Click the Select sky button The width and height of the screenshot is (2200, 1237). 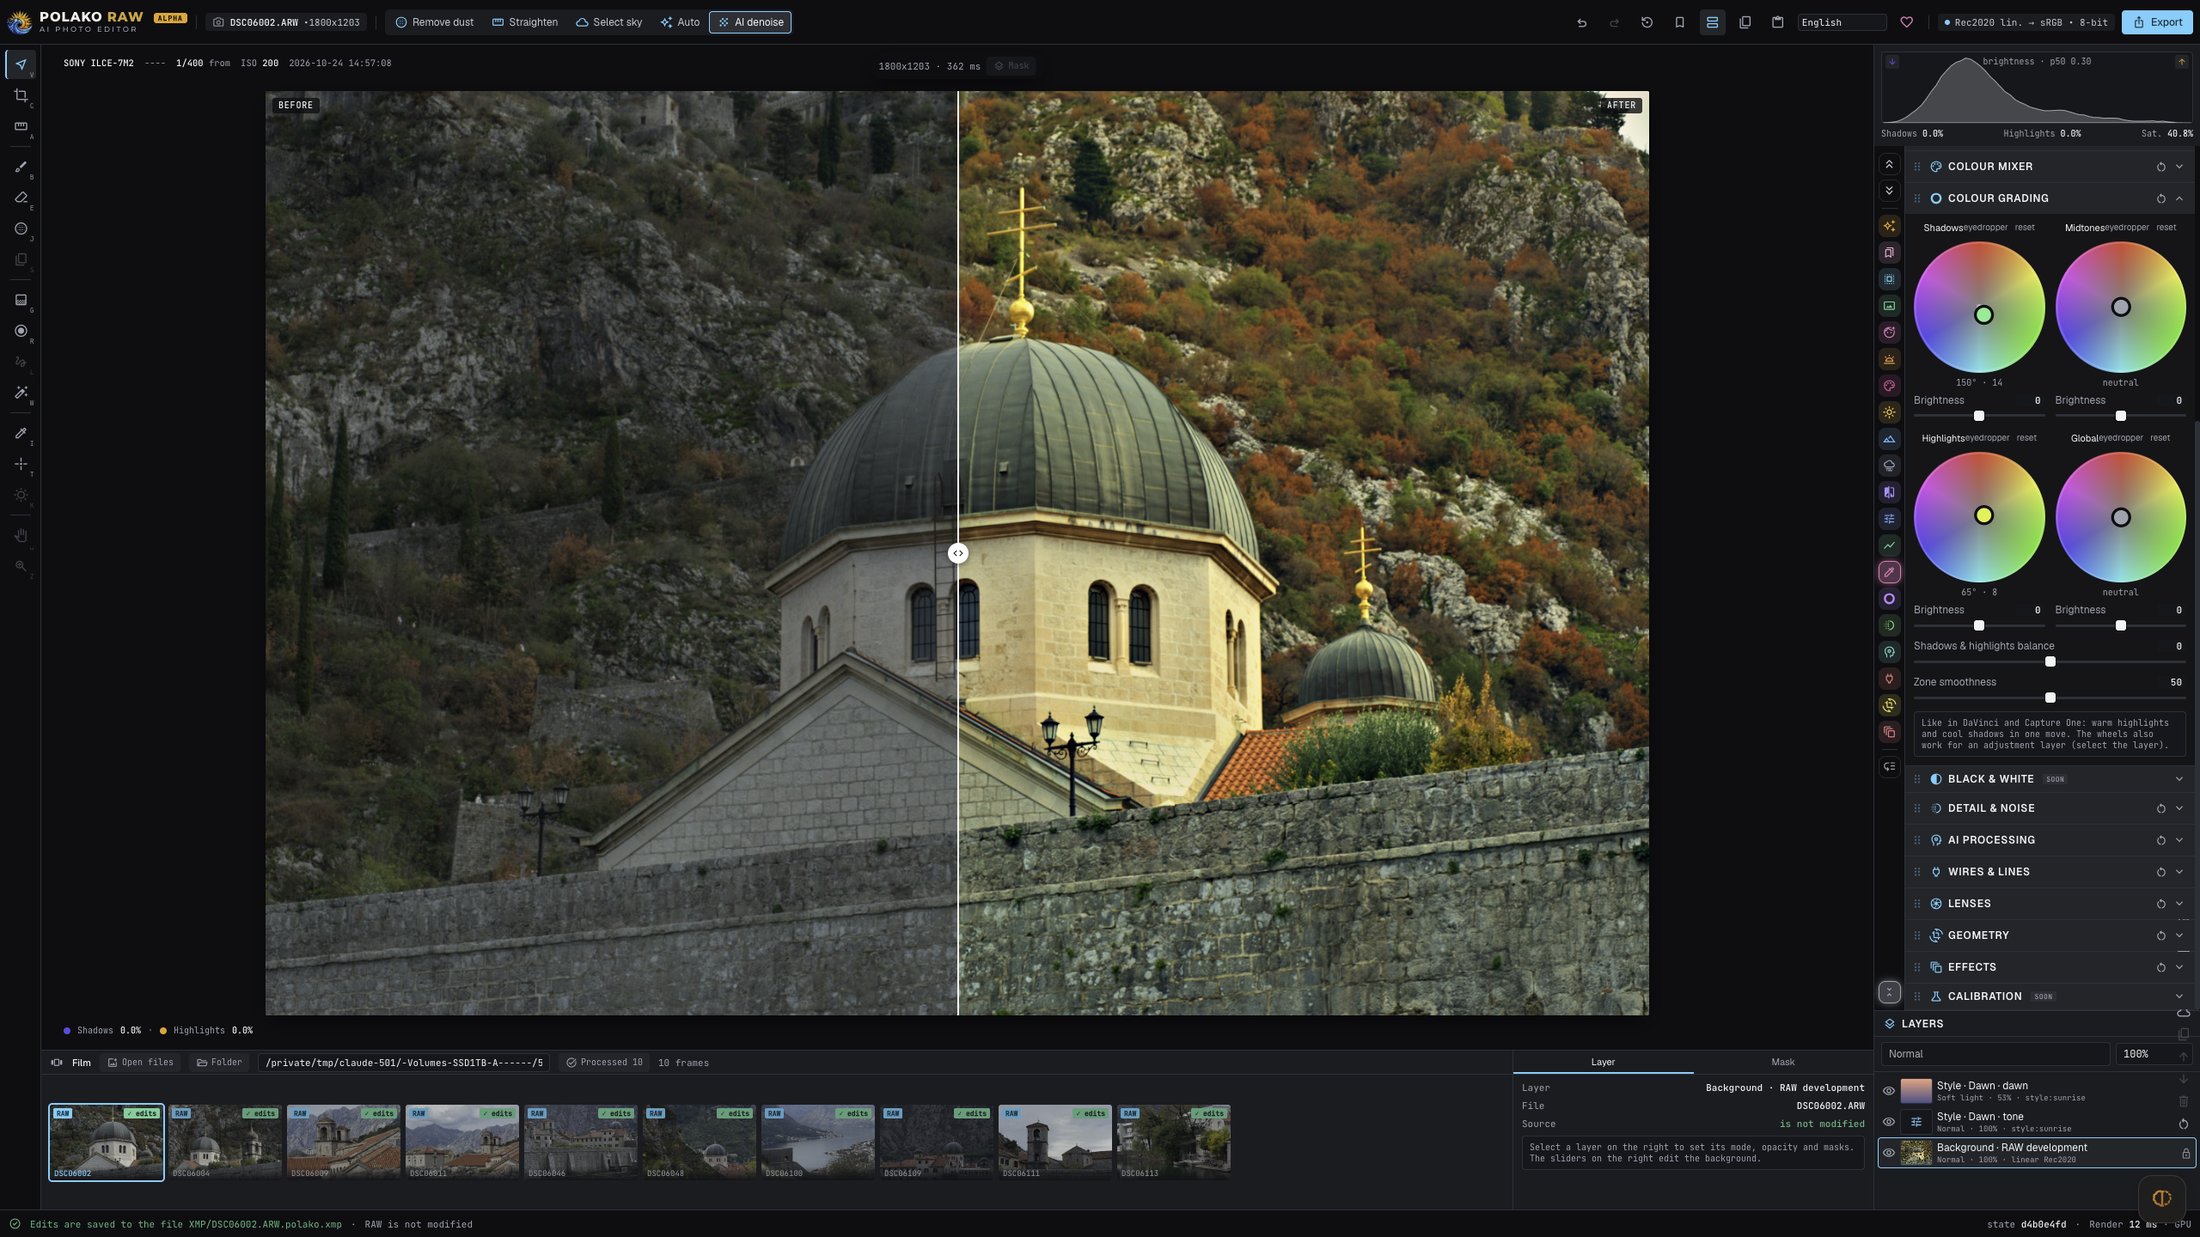click(609, 22)
